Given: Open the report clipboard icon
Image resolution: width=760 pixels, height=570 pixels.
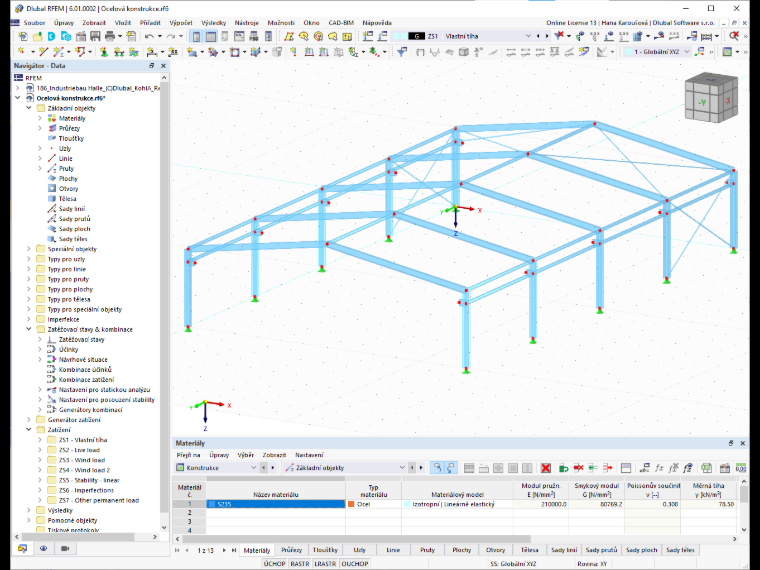Looking at the screenshot, I should [x=131, y=36].
